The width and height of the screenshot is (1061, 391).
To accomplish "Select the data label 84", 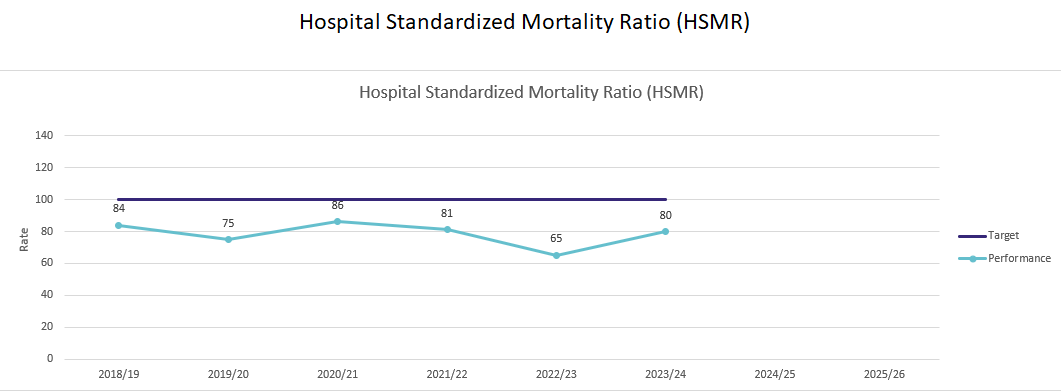I will (118, 208).
